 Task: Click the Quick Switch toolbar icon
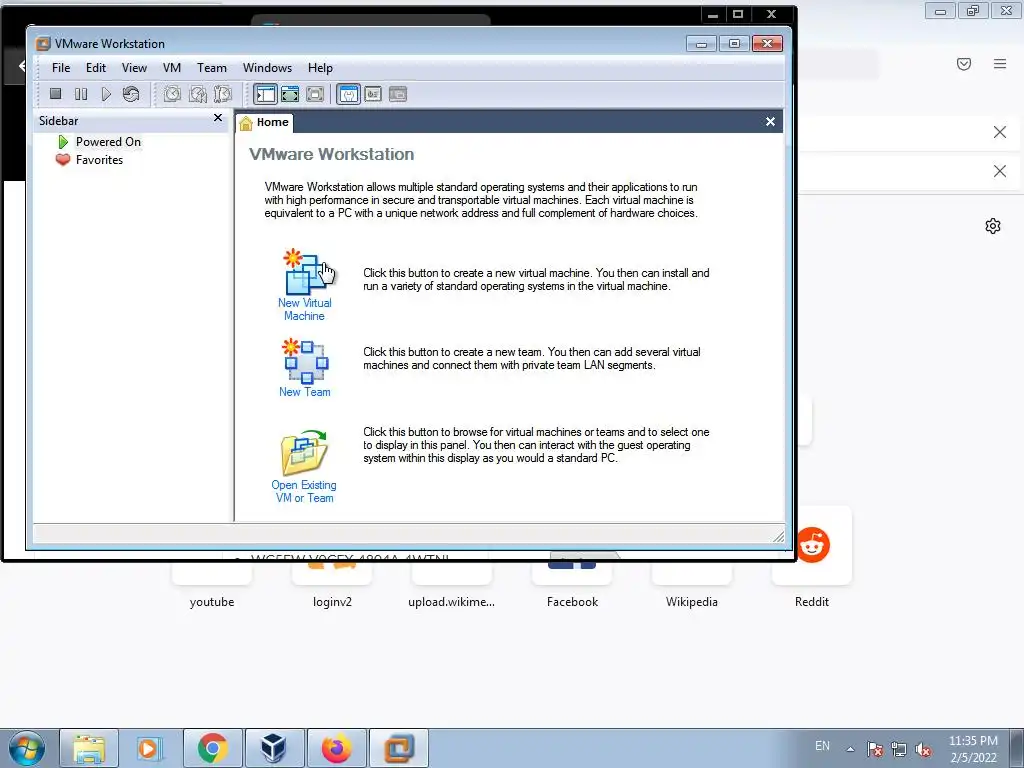click(x=315, y=94)
